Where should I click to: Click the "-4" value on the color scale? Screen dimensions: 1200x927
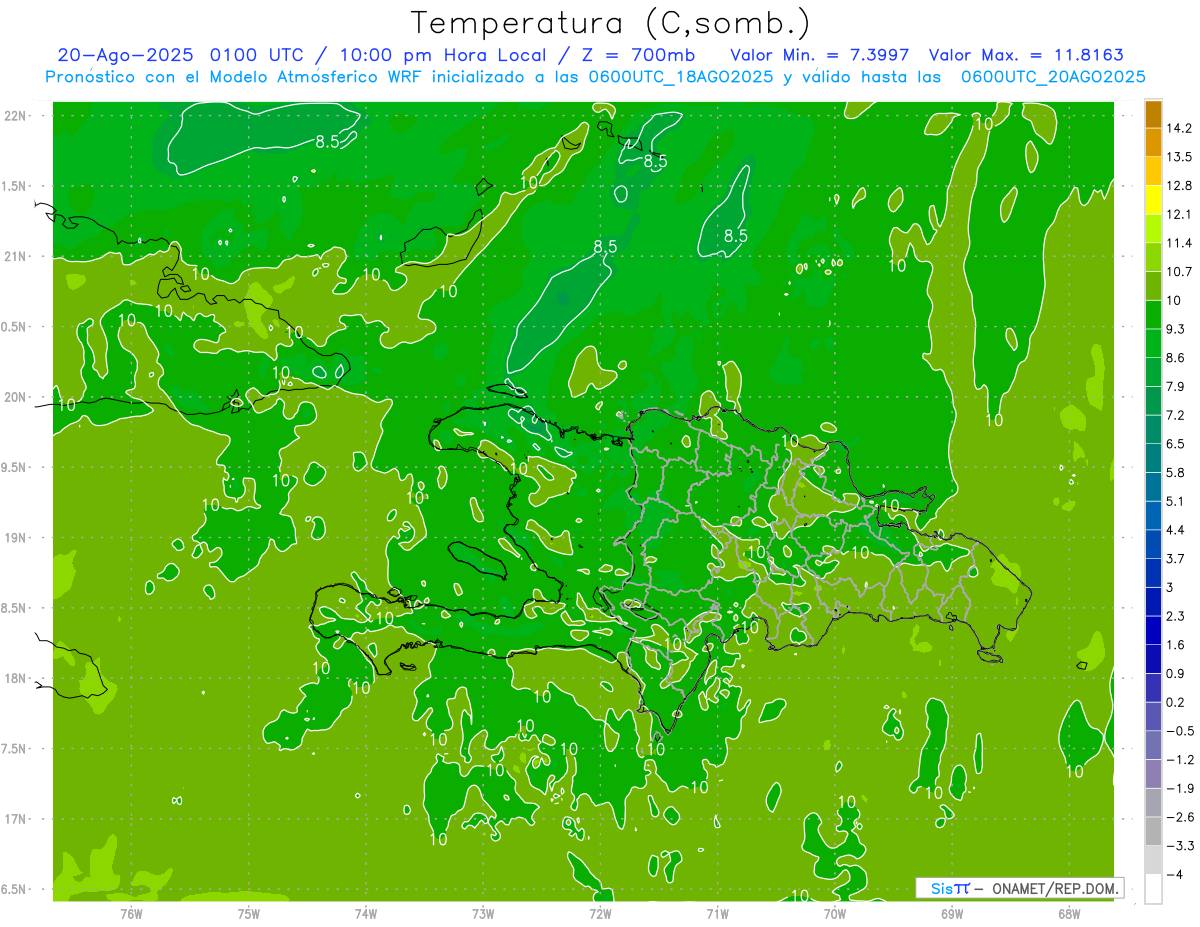coord(1176,875)
